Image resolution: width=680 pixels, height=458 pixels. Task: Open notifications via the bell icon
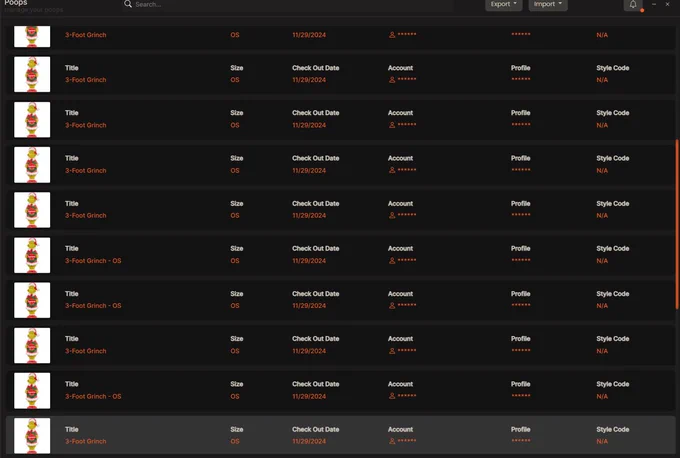point(633,5)
